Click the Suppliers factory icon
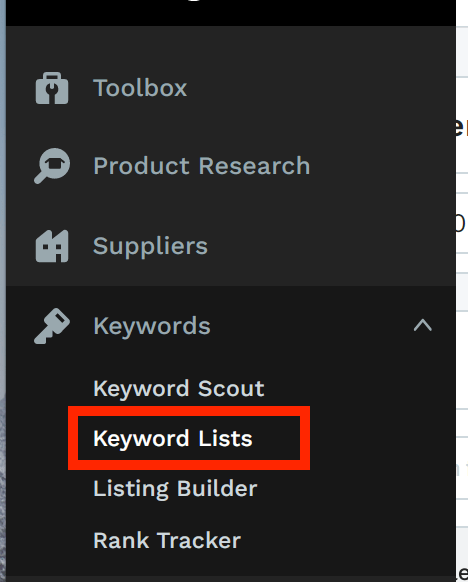 [52, 246]
